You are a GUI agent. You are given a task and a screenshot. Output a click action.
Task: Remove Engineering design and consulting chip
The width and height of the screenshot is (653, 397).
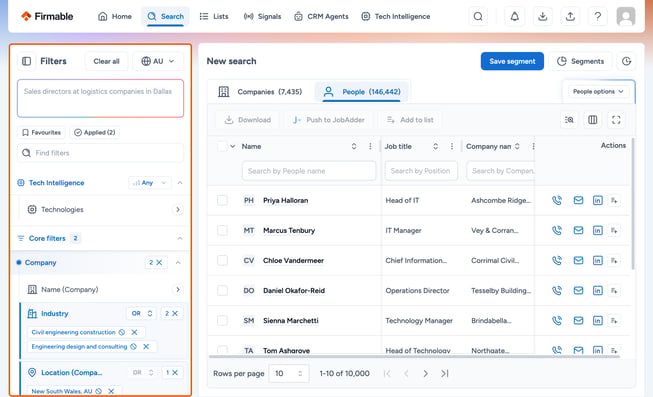(x=146, y=347)
